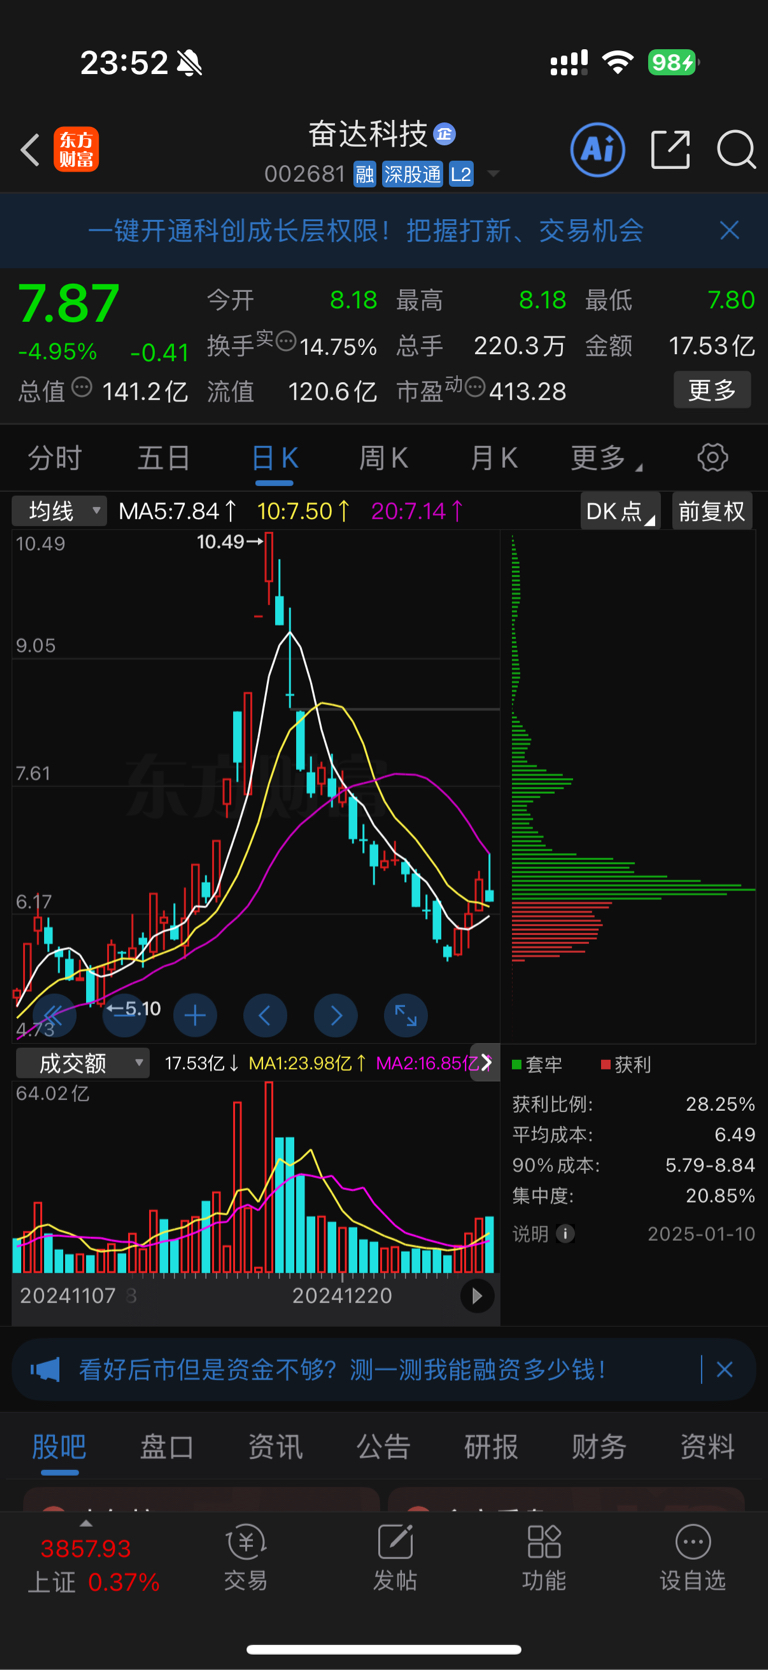Switch to 五日 chart tab
768x1670 pixels.
pyautogui.click(x=164, y=459)
